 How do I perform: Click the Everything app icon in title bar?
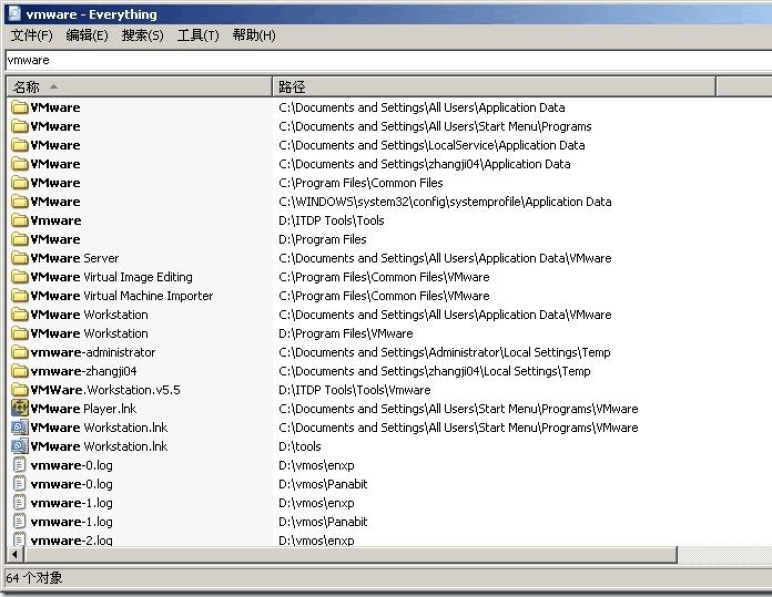click(x=15, y=14)
